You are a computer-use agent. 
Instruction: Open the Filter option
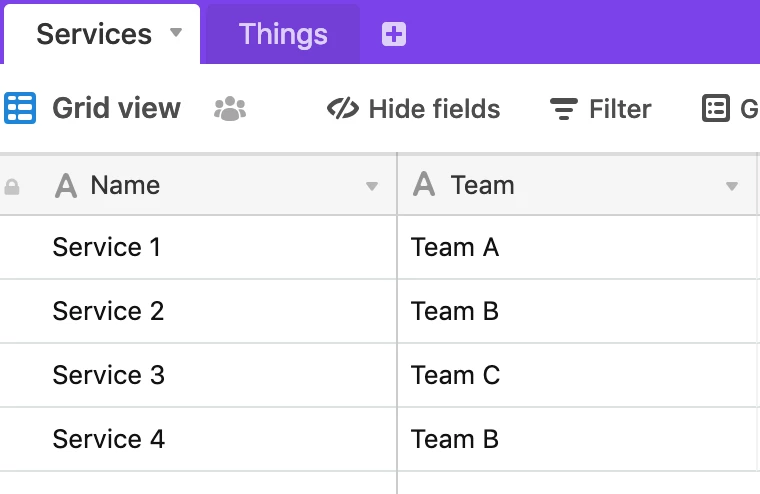click(601, 109)
